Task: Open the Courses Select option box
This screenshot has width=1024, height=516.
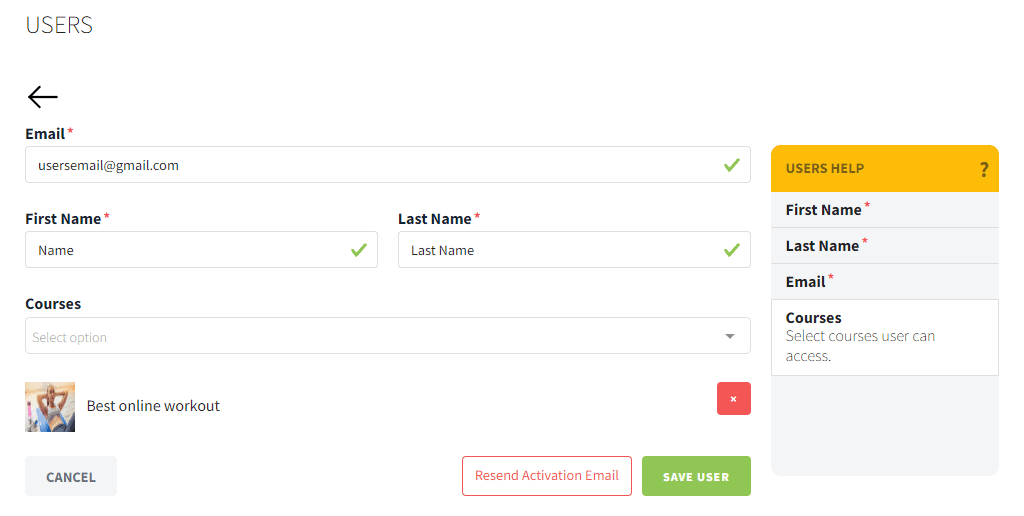Action: pyautogui.click(x=388, y=336)
